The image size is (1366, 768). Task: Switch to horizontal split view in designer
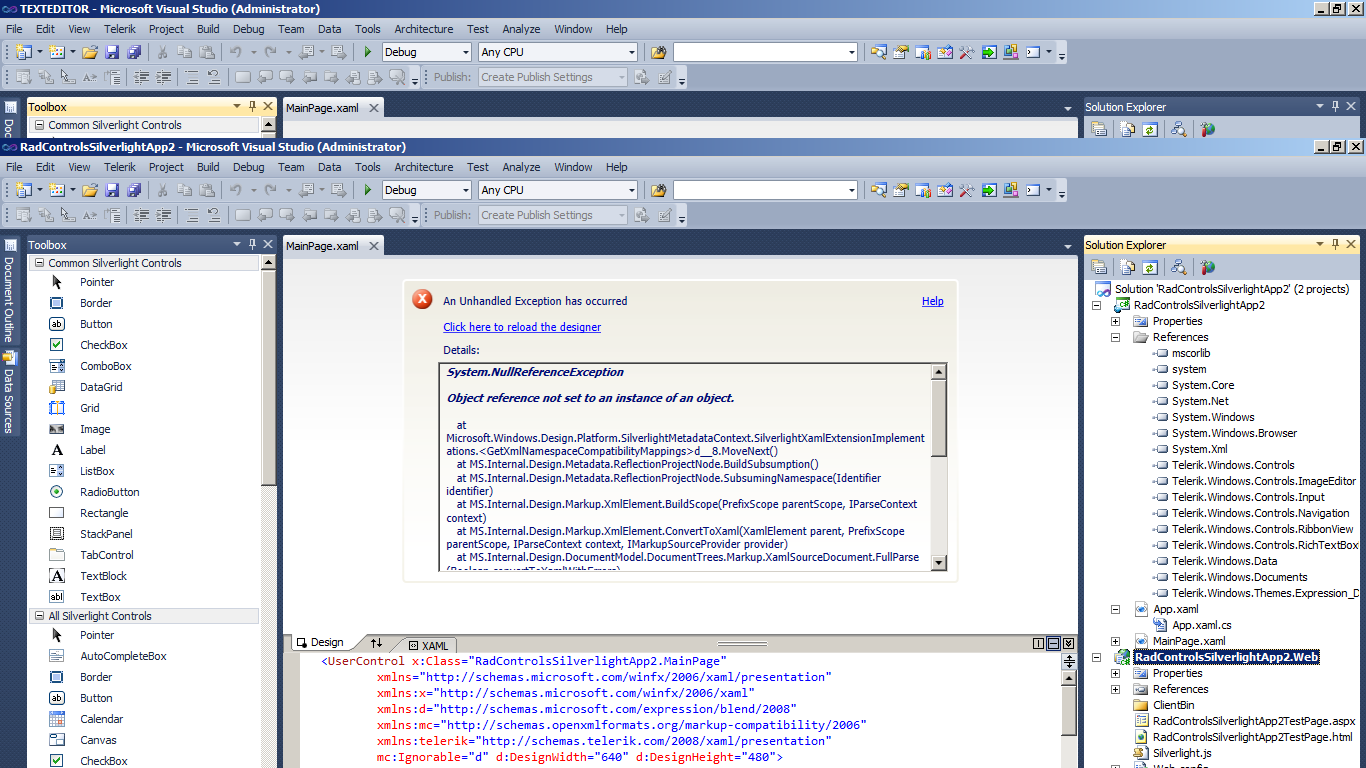1053,643
